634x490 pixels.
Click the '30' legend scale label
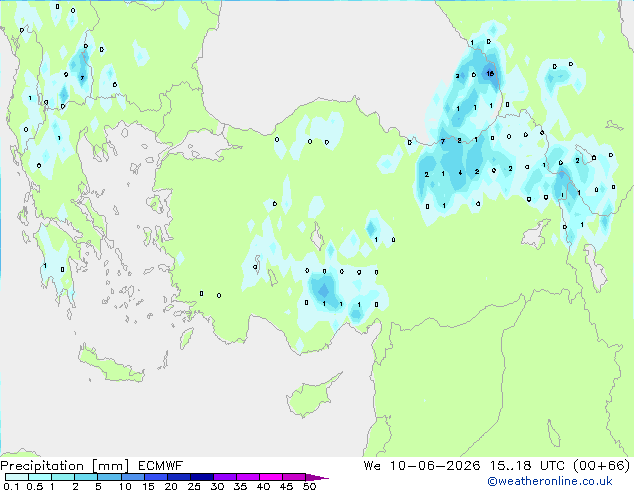click(x=217, y=486)
